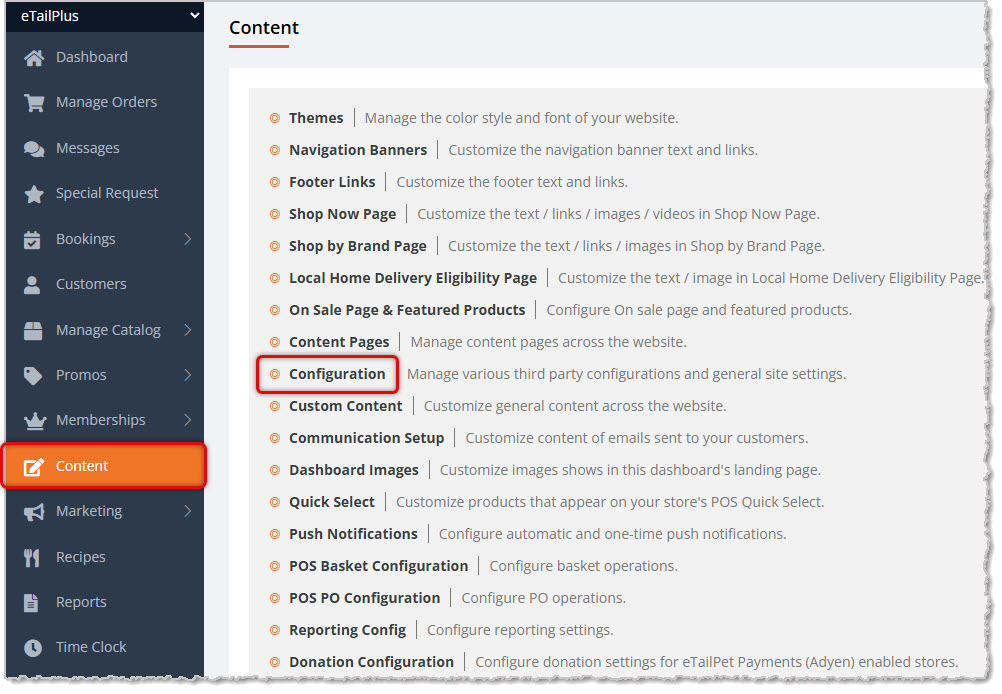Open POS PO Configuration

(364, 598)
